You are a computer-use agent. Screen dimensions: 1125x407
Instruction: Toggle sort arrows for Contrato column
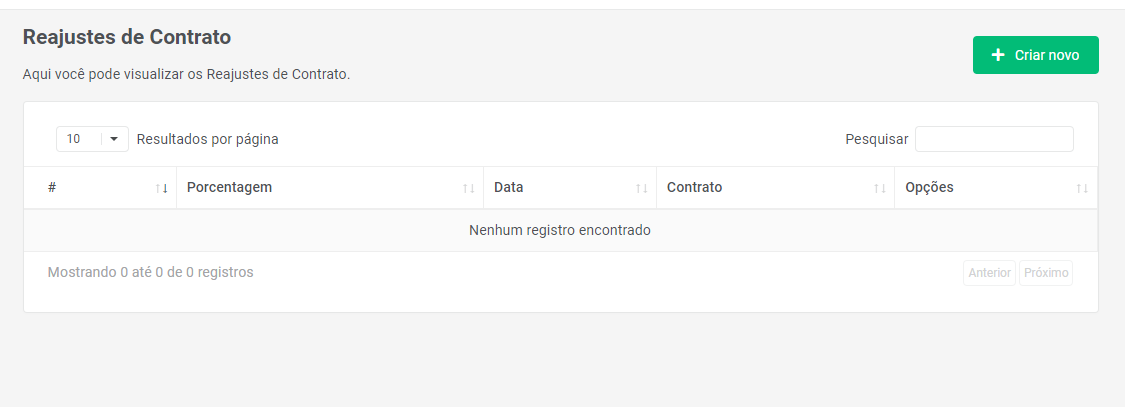[880, 188]
